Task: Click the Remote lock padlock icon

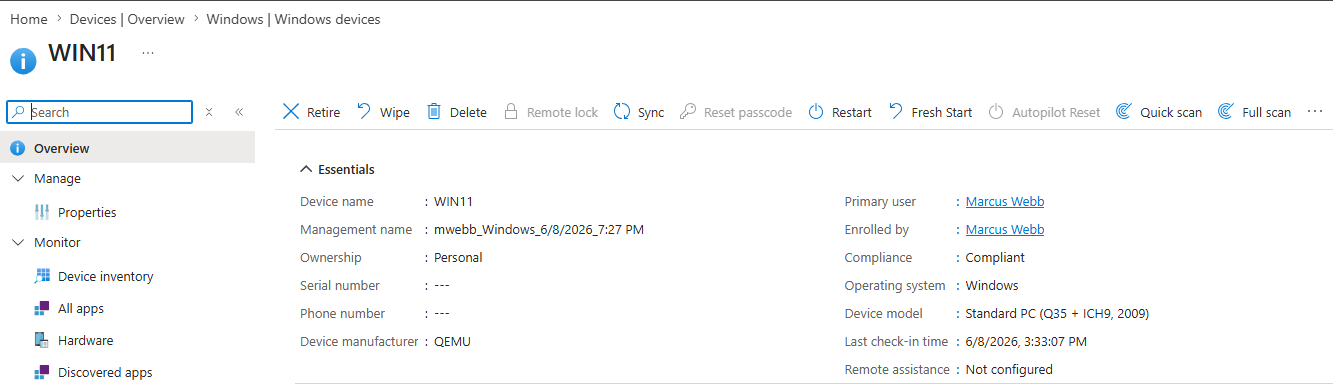Action: [511, 112]
